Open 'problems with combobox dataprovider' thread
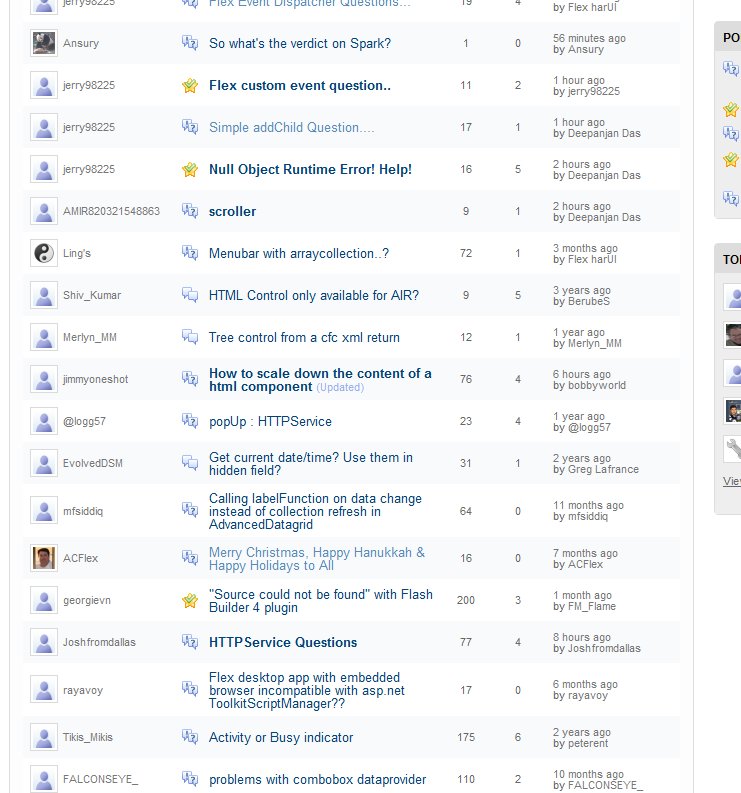The height and width of the screenshot is (793, 741). [x=318, y=779]
